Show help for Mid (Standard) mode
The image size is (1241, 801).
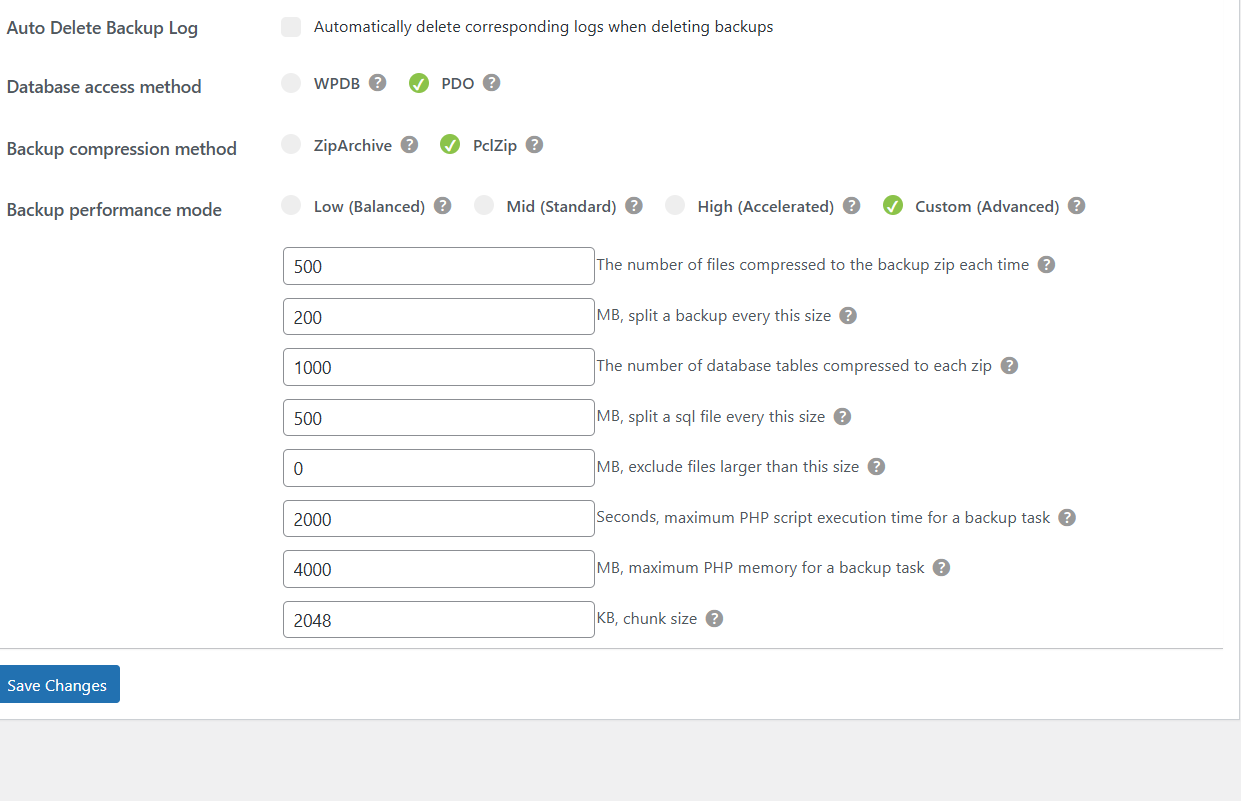633,206
